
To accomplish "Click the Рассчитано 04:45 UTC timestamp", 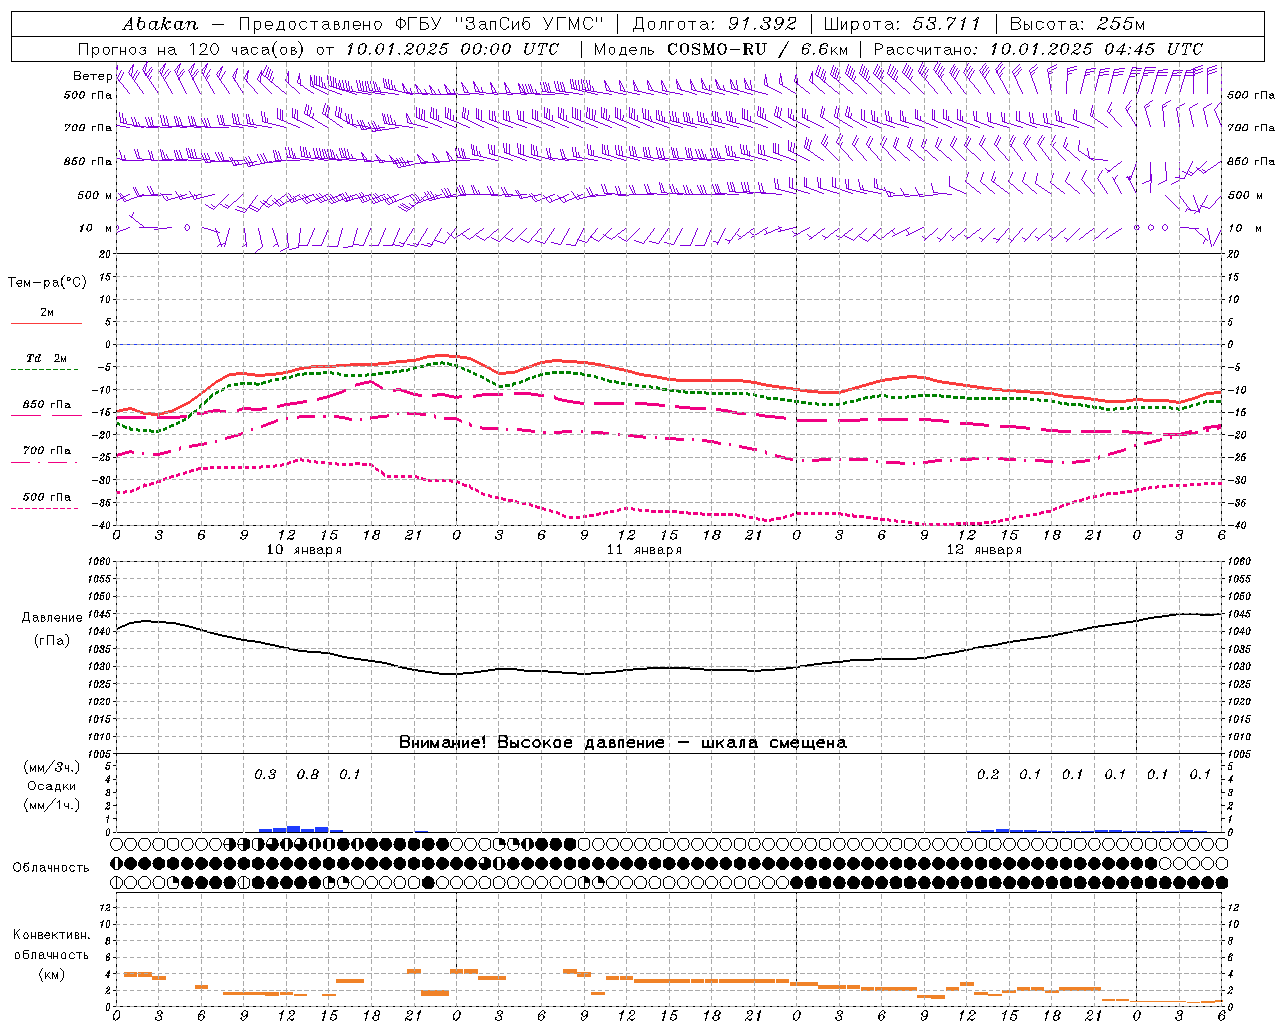I will coord(1038,49).
